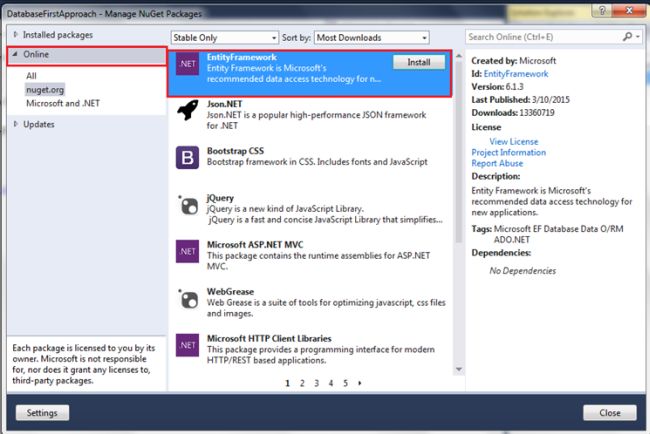Open the Settings dialog
This screenshot has width=650, height=434.
[42, 413]
